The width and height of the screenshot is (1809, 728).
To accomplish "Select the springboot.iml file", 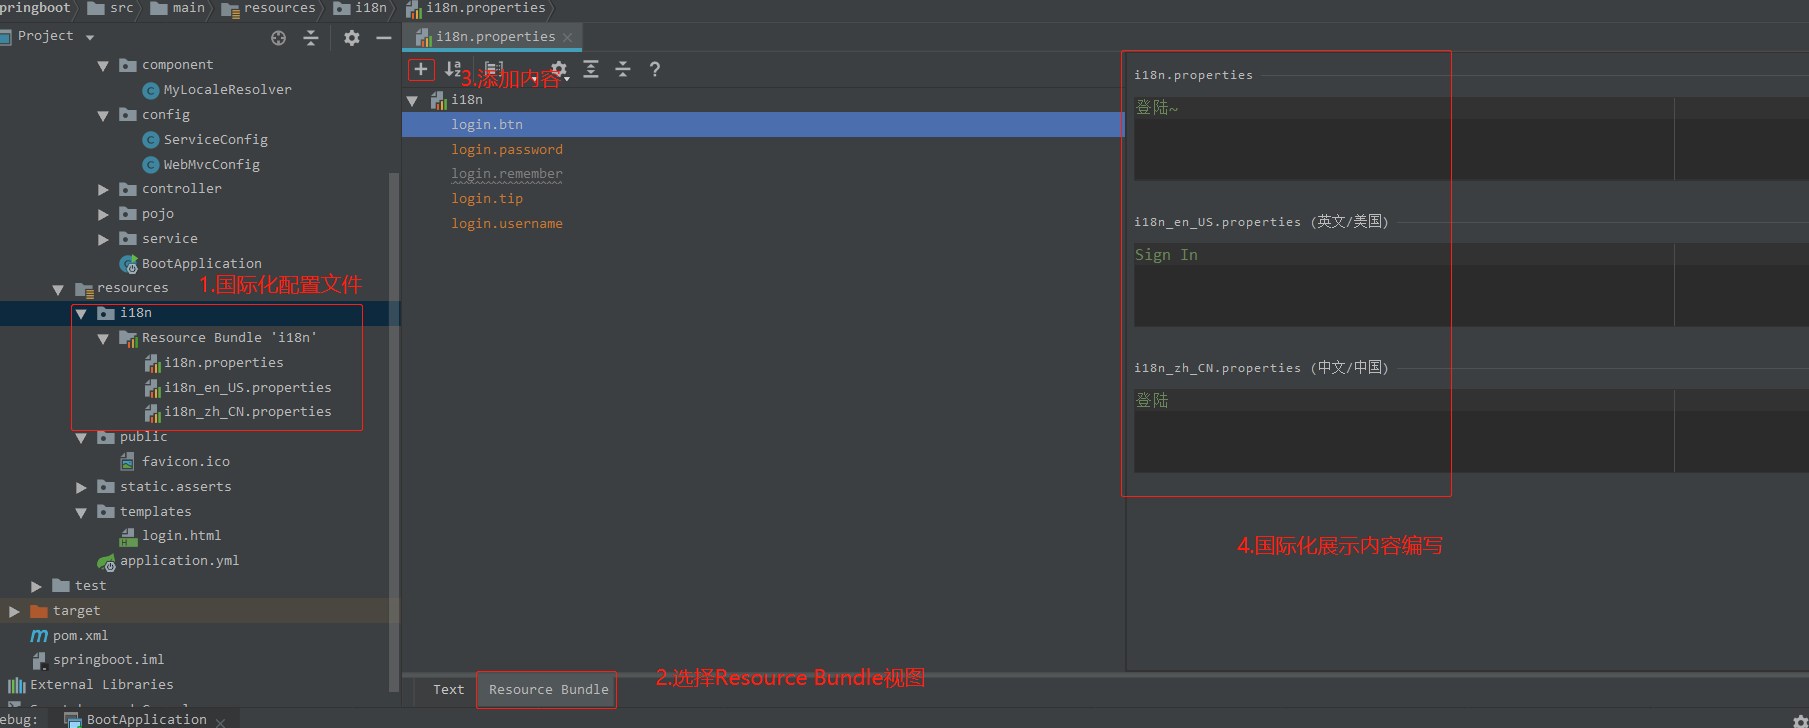I will click(x=98, y=660).
